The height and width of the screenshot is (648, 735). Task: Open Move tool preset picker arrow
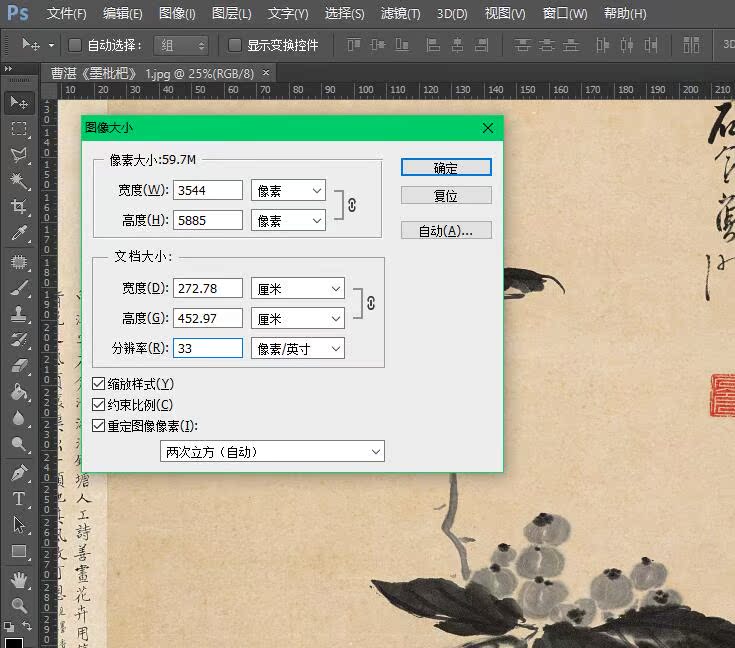pos(51,45)
